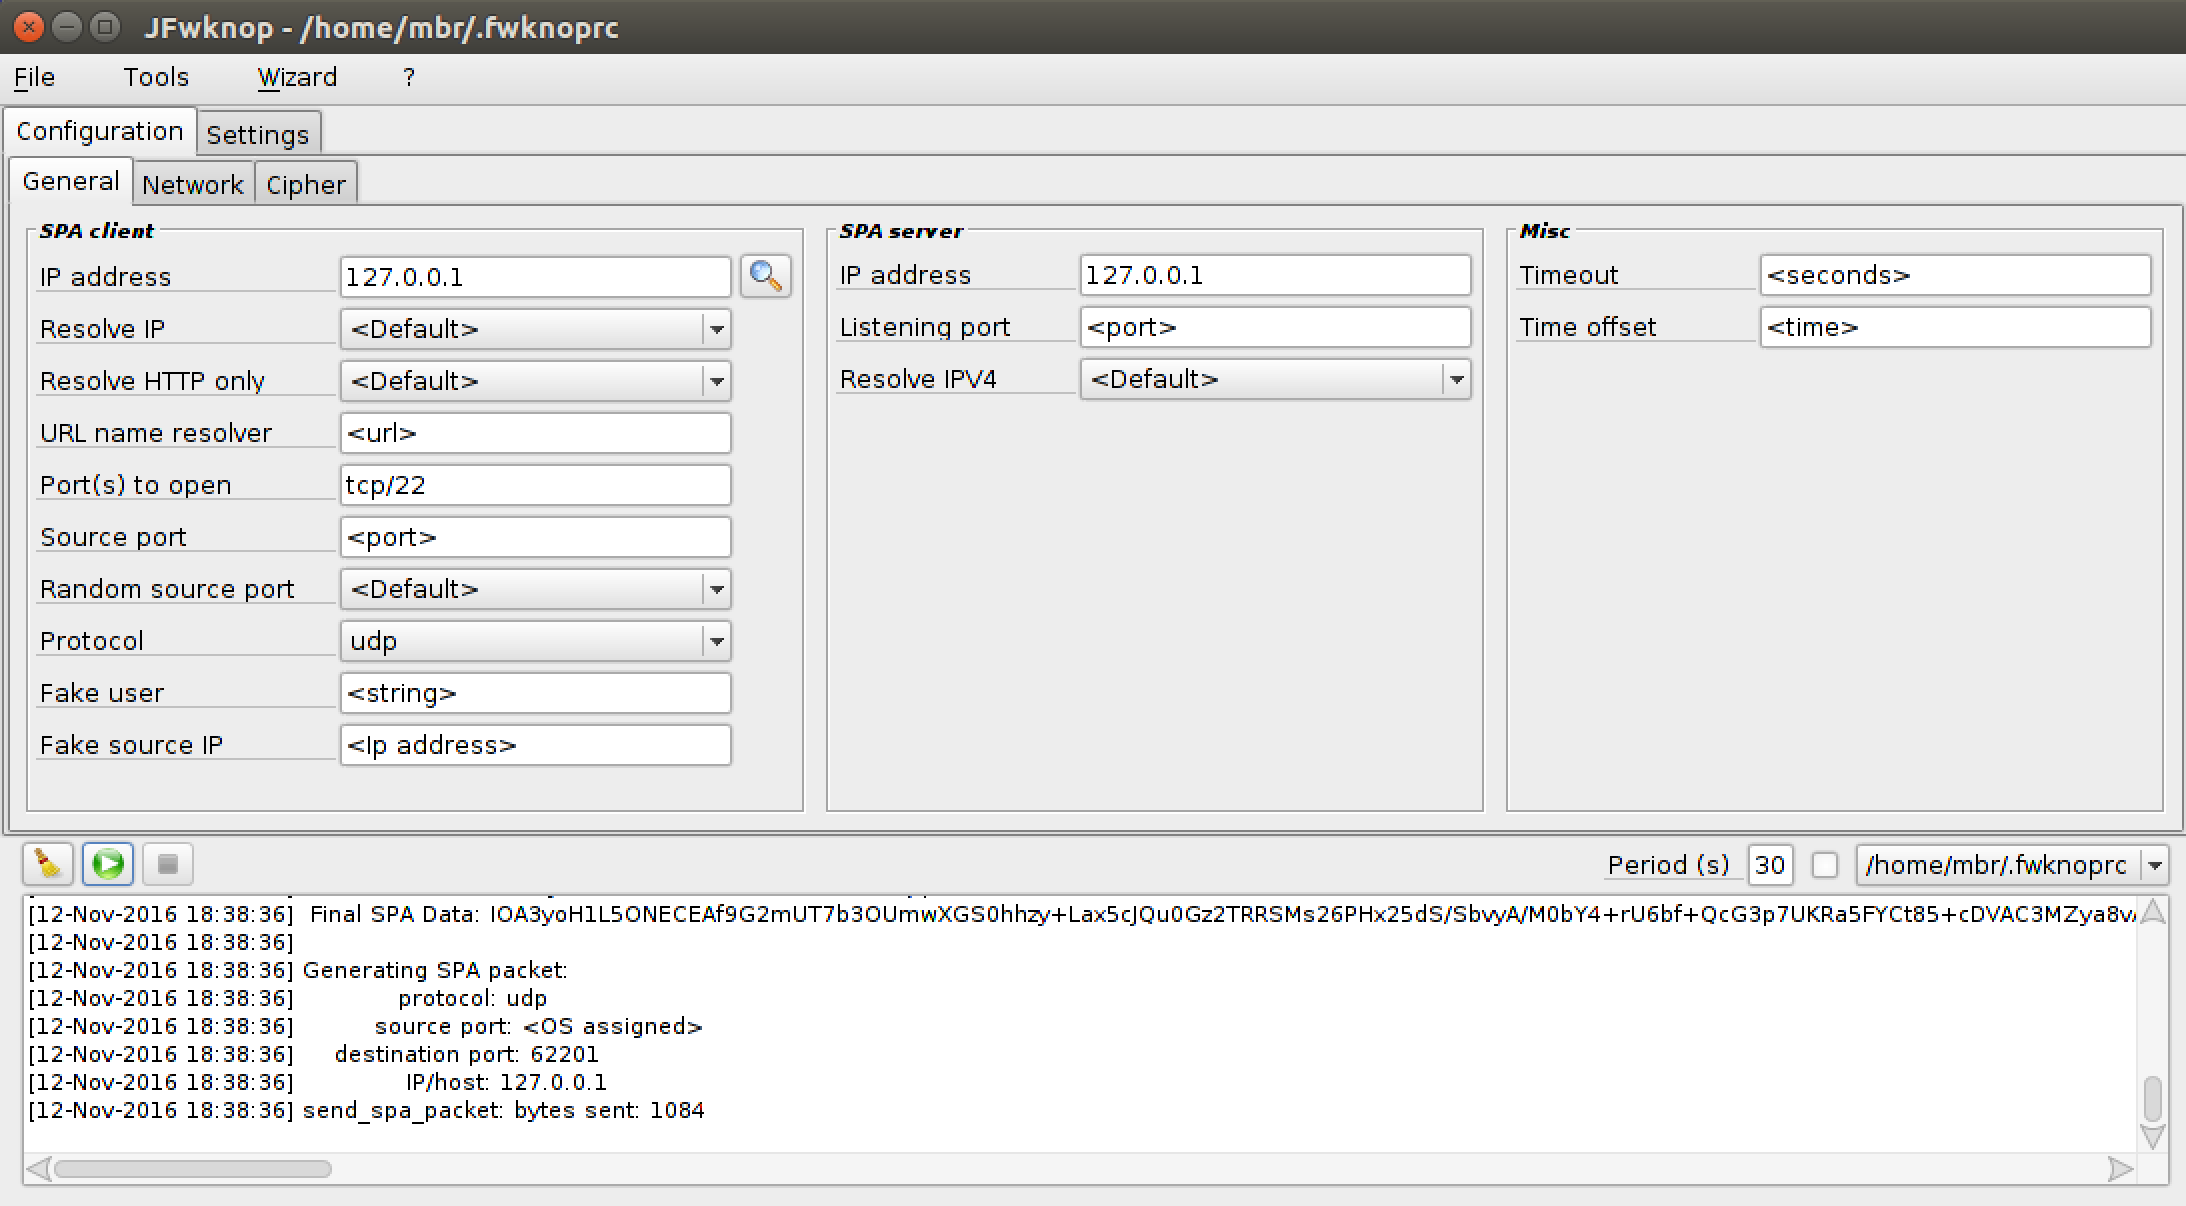Click the console scroll up arrow
2186x1206 pixels.
(2153, 911)
